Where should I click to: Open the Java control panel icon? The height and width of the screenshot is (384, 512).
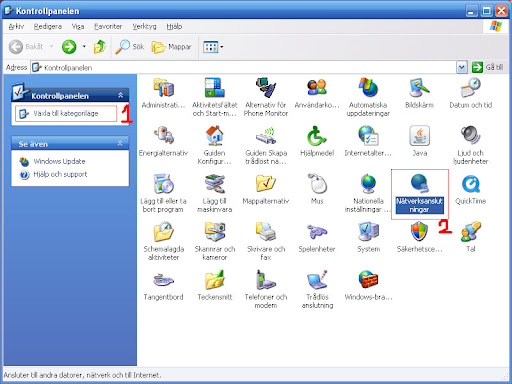419,141
